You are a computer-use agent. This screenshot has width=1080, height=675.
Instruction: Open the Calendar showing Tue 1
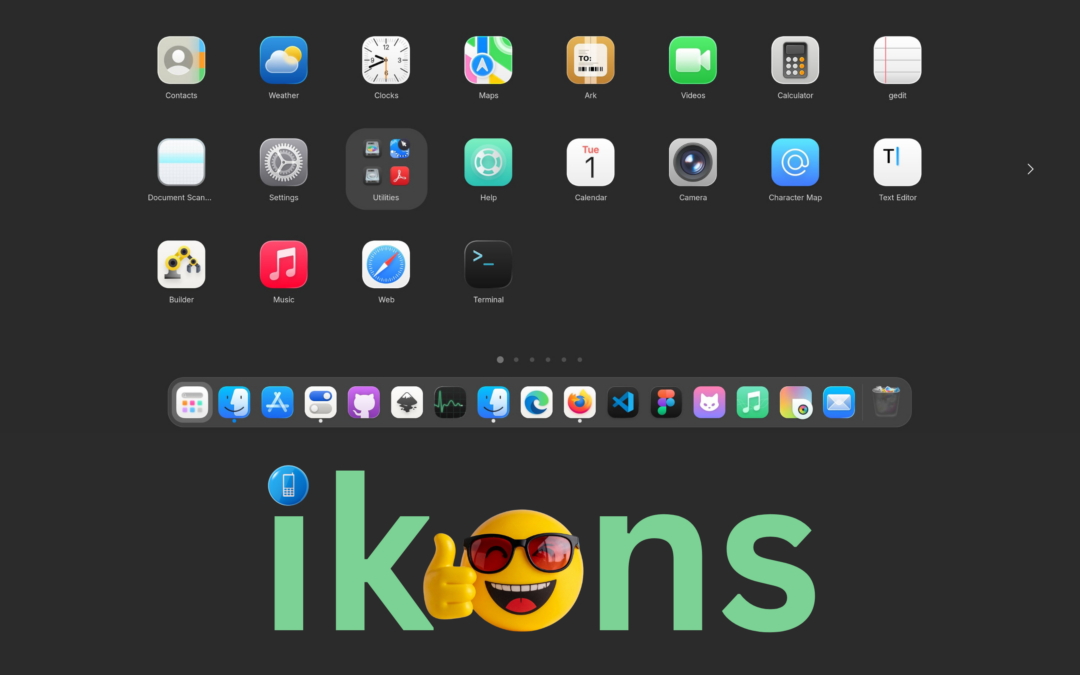pos(590,162)
